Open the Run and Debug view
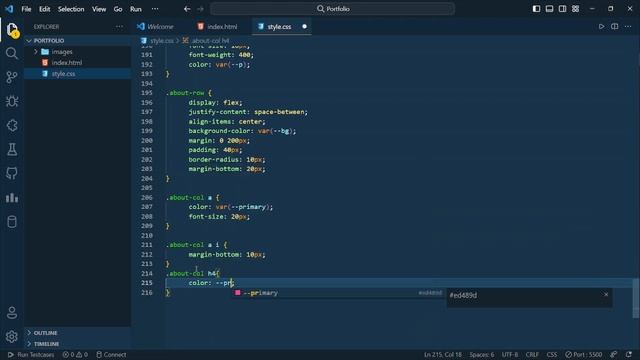This screenshot has height=360, width=640. [x=12, y=101]
